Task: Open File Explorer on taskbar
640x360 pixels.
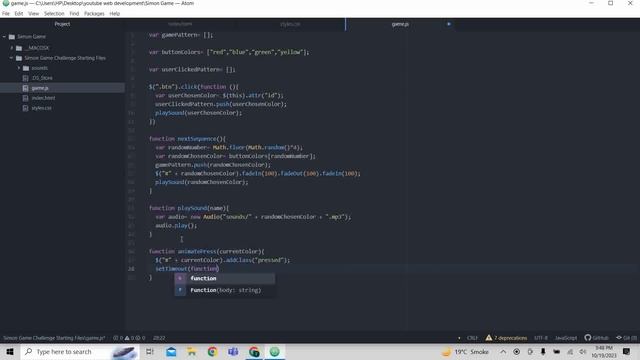Action: (x=191, y=351)
